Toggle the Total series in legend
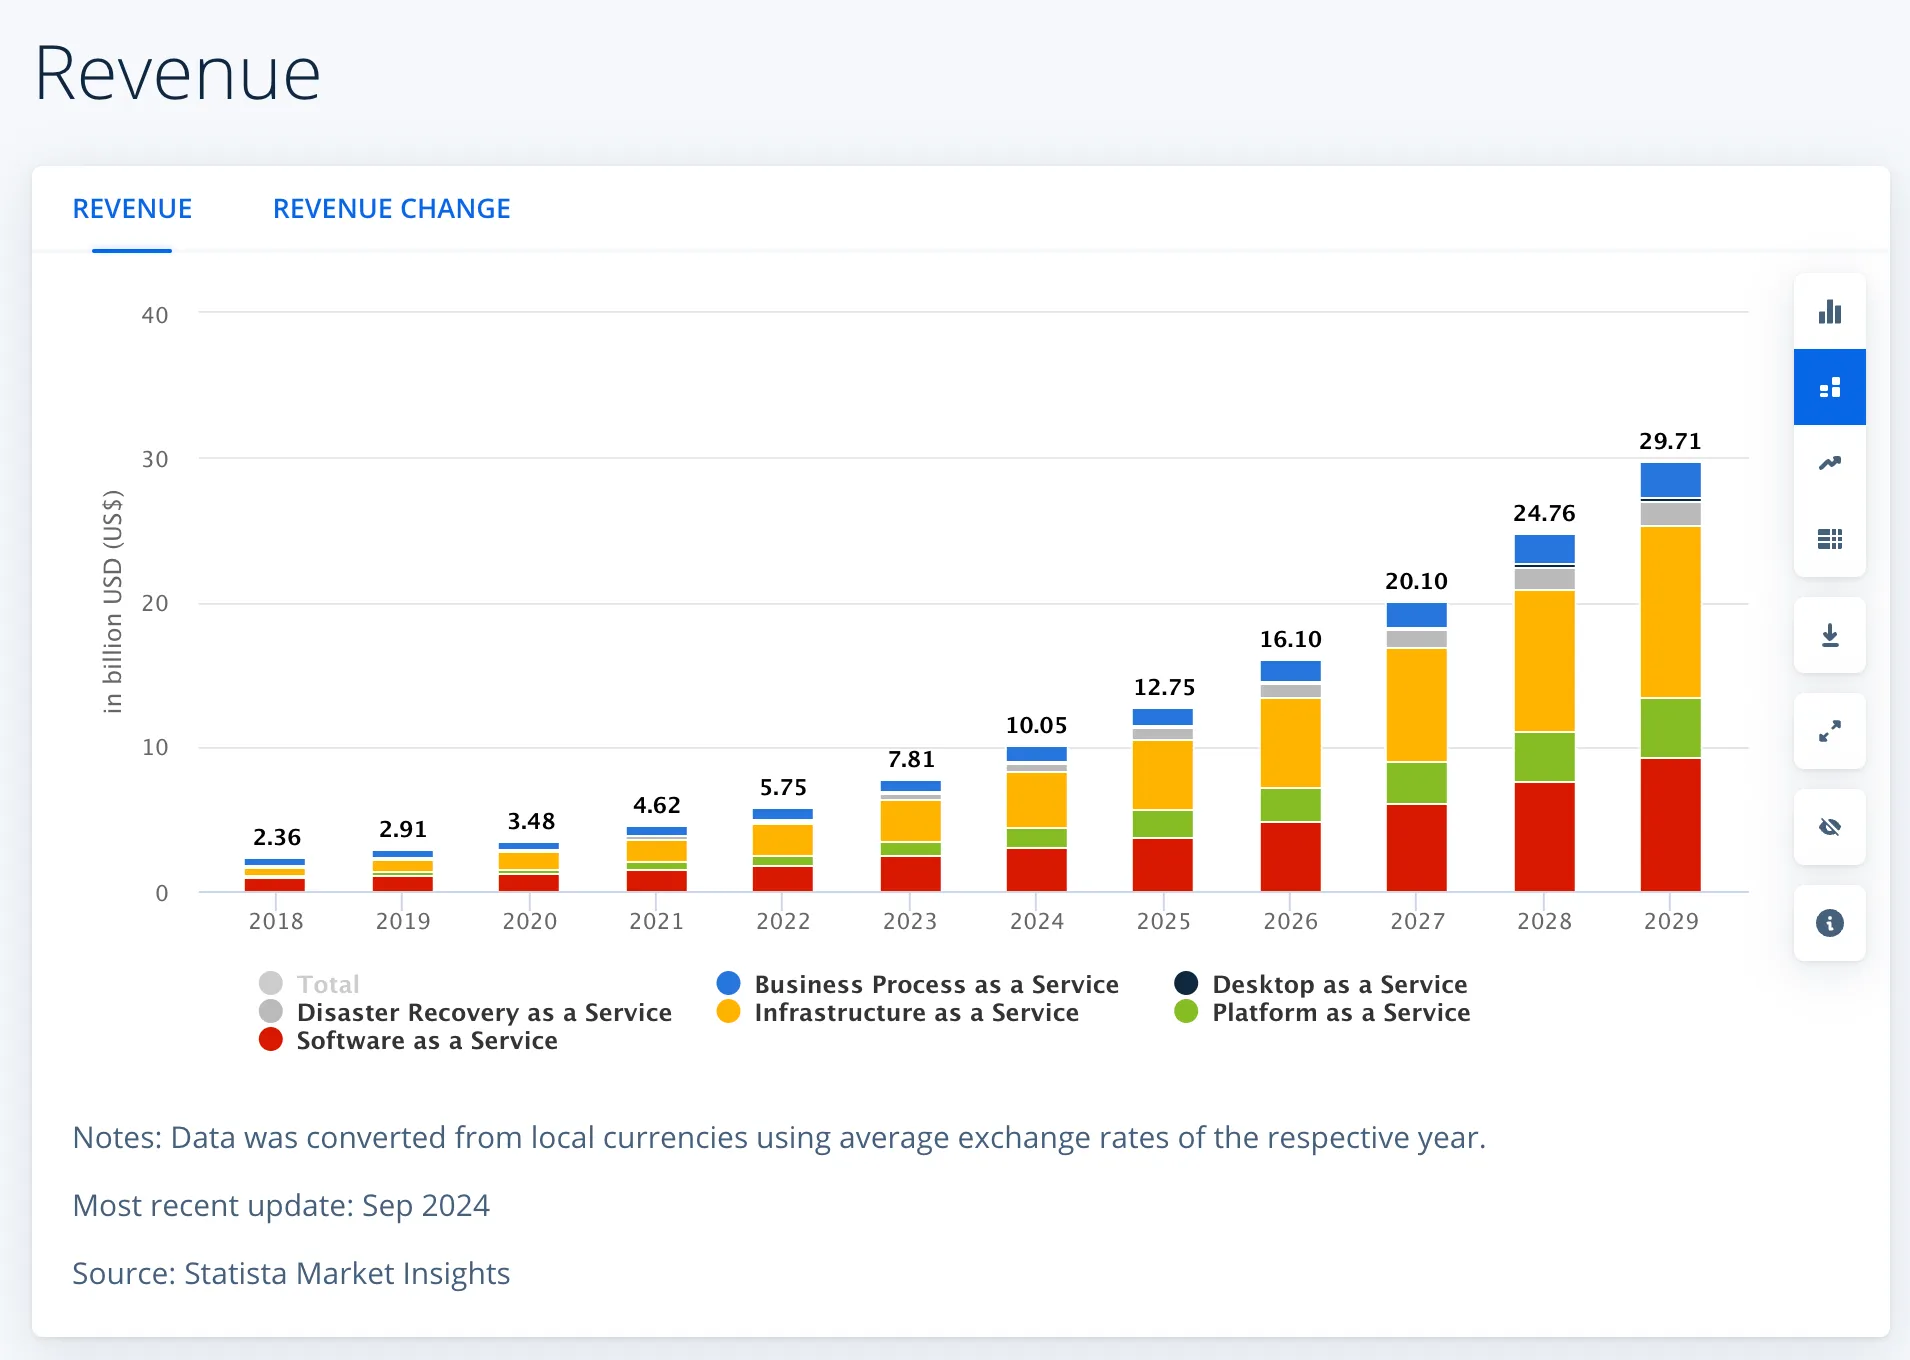Viewport: 1910px width, 1360px height. [x=327, y=984]
